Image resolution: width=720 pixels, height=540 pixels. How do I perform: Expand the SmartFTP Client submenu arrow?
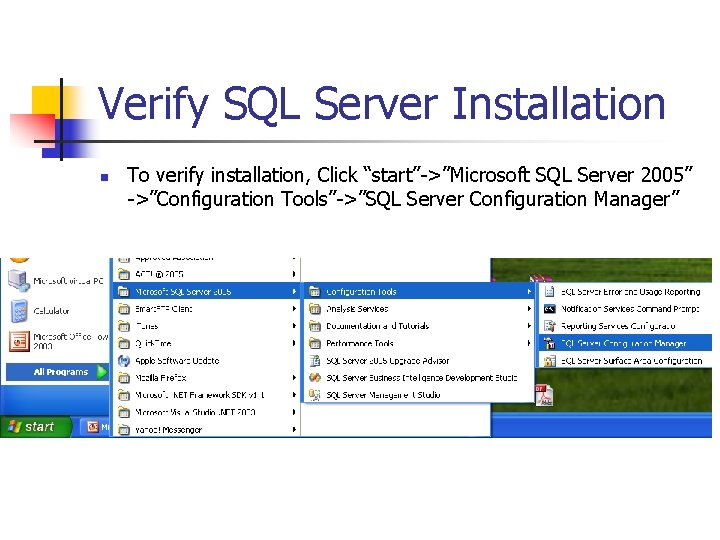(x=294, y=309)
